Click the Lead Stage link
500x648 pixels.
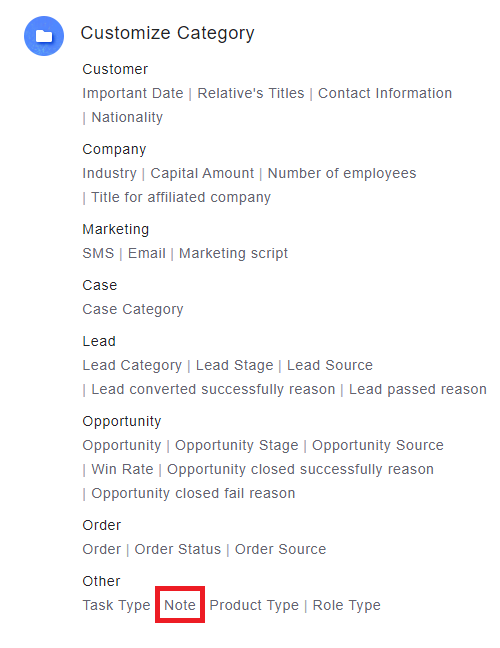tap(234, 365)
